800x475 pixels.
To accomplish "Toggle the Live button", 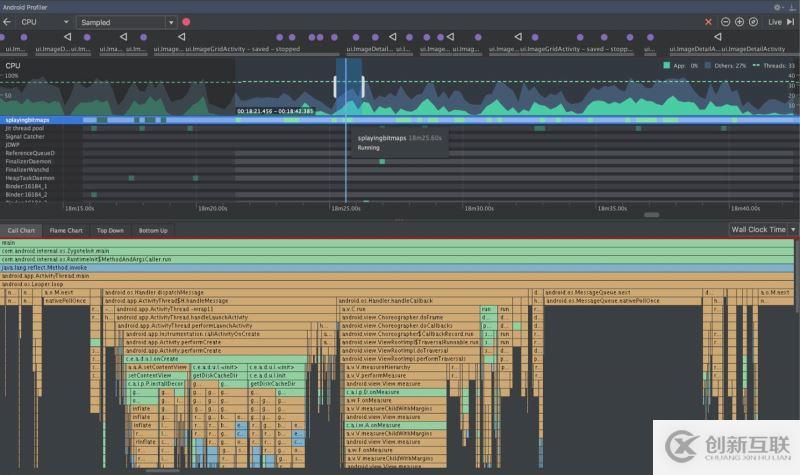I will tap(774, 21).
